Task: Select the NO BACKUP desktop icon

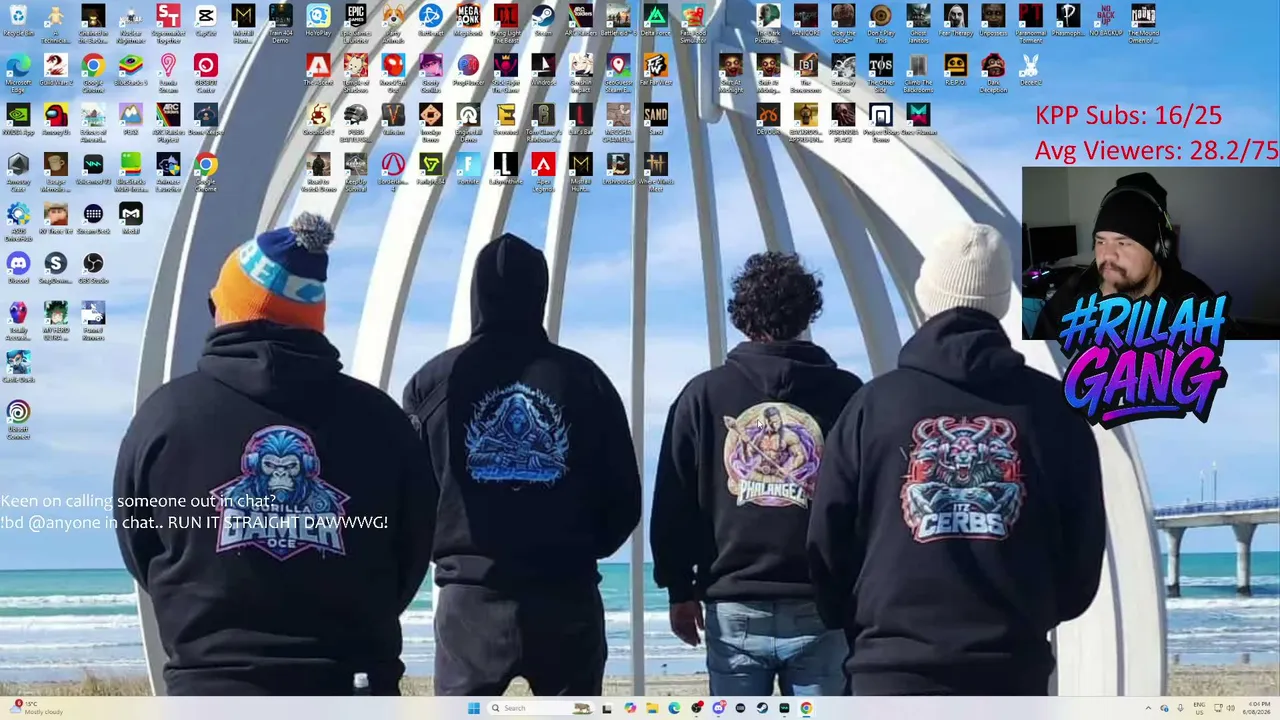Action: [1106, 20]
